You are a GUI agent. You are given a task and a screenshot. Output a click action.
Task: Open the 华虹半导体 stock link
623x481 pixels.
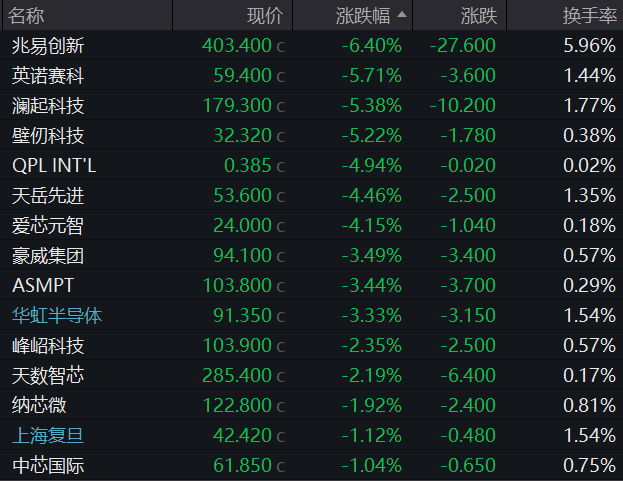[x=57, y=316]
